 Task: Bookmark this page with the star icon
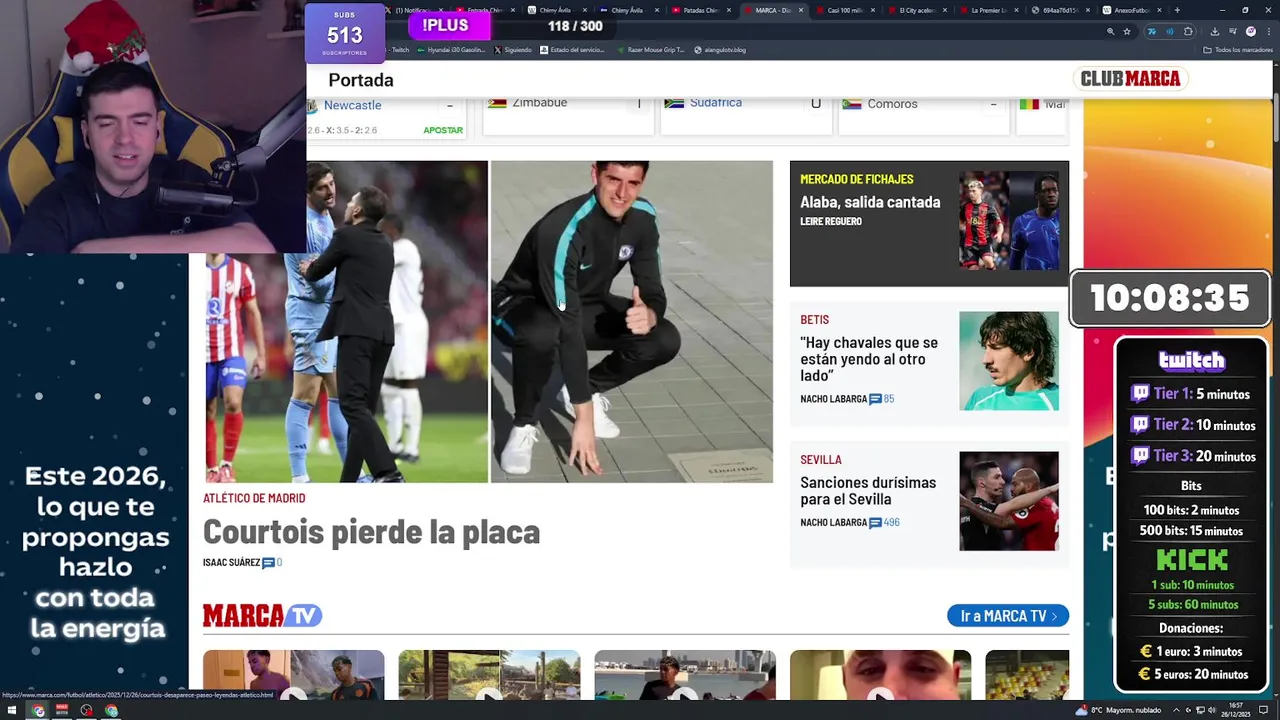coord(1127,31)
